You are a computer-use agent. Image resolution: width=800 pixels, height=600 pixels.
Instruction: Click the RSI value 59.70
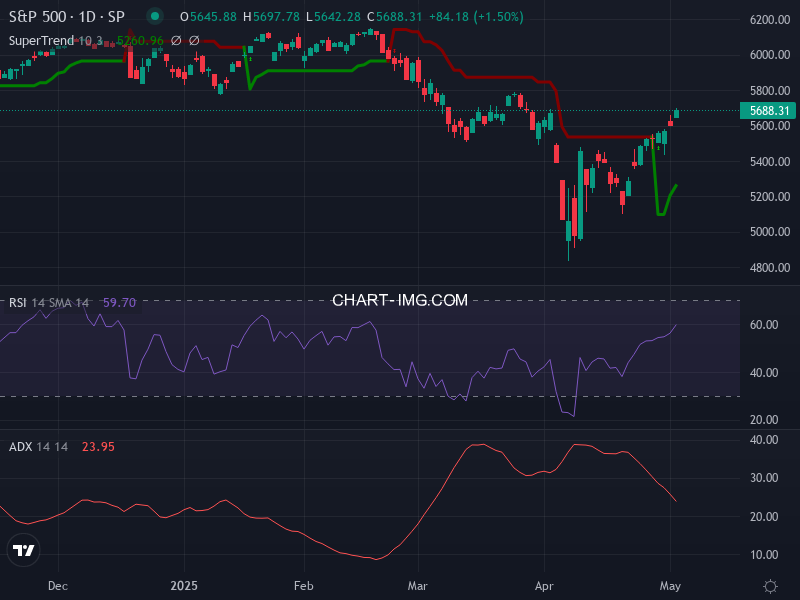(119, 303)
